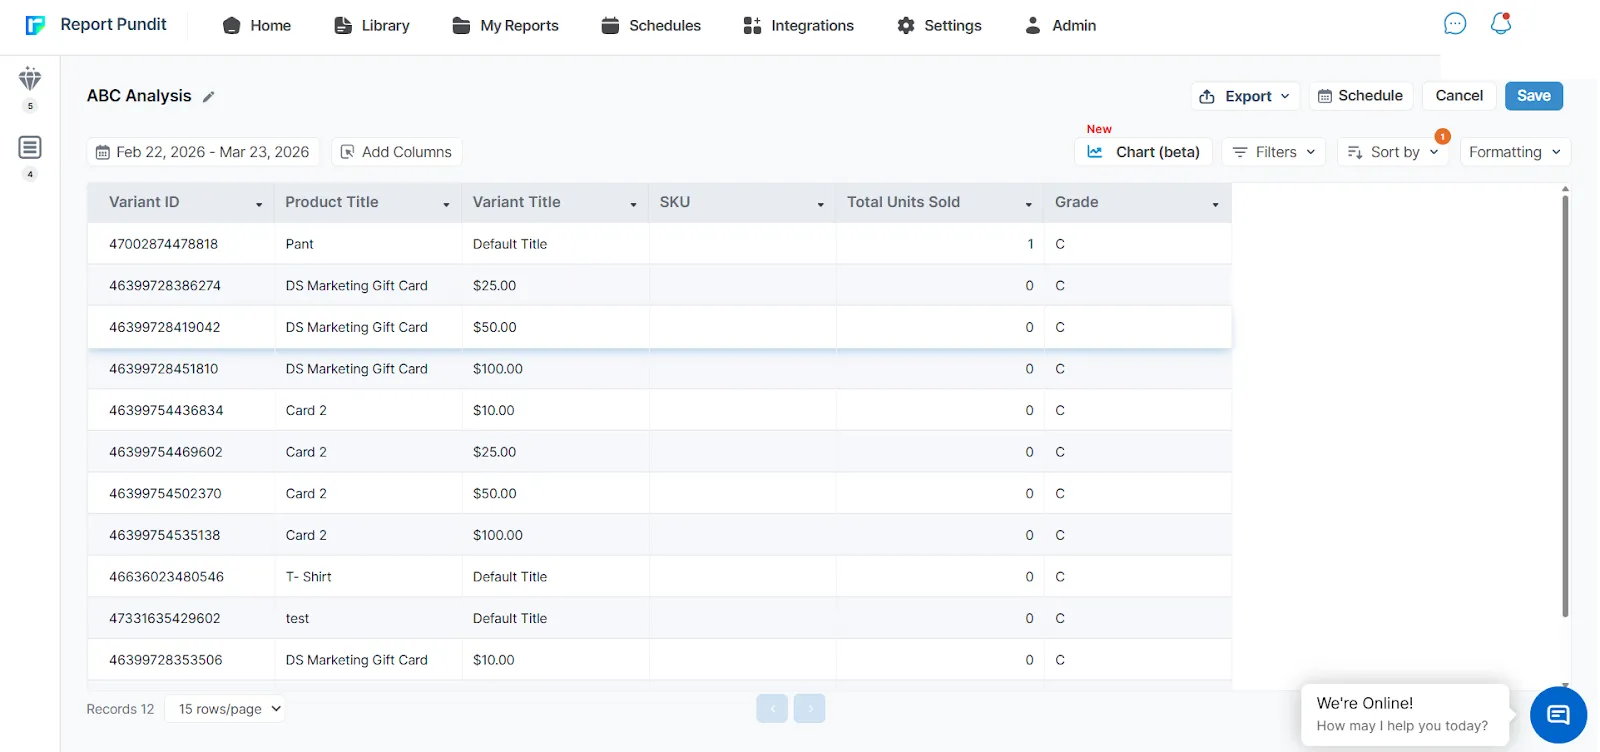This screenshot has height=752, width=1600.
Task: Click the table vertical scrollbar
Action: 1565,405
